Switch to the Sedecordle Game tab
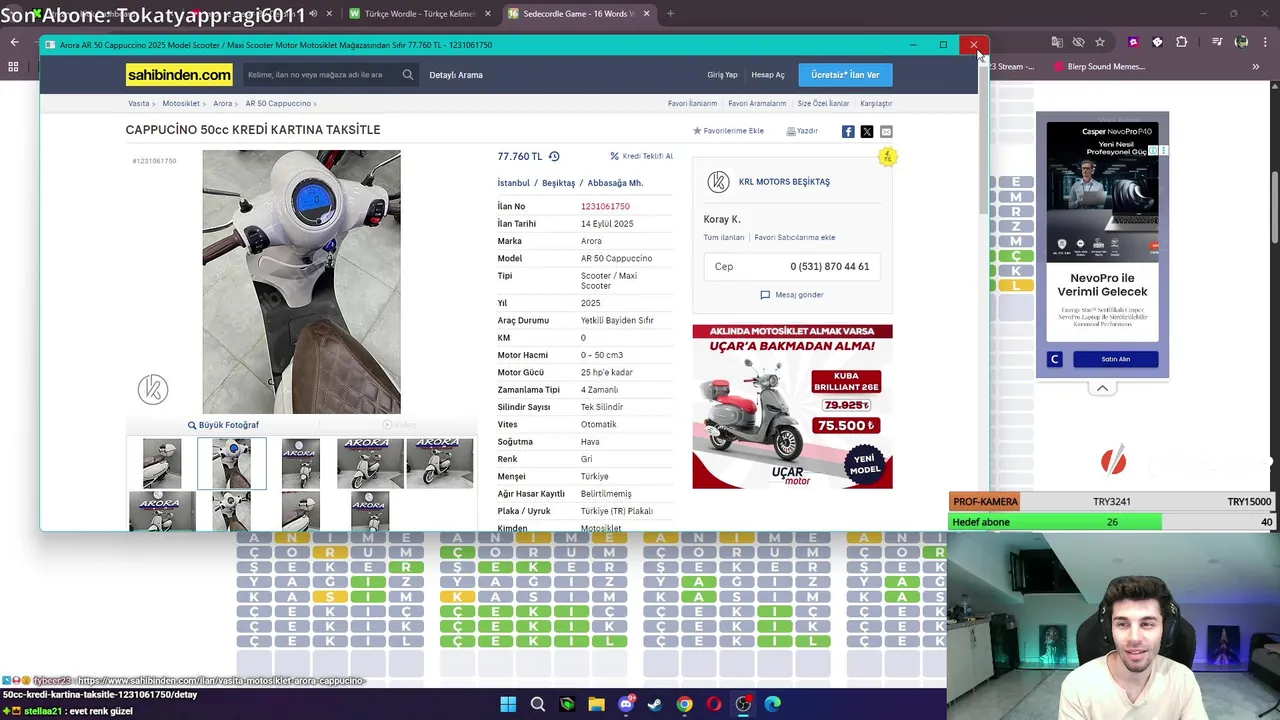Image resolution: width=1280 pixels, height=720 pixels. 578,14
